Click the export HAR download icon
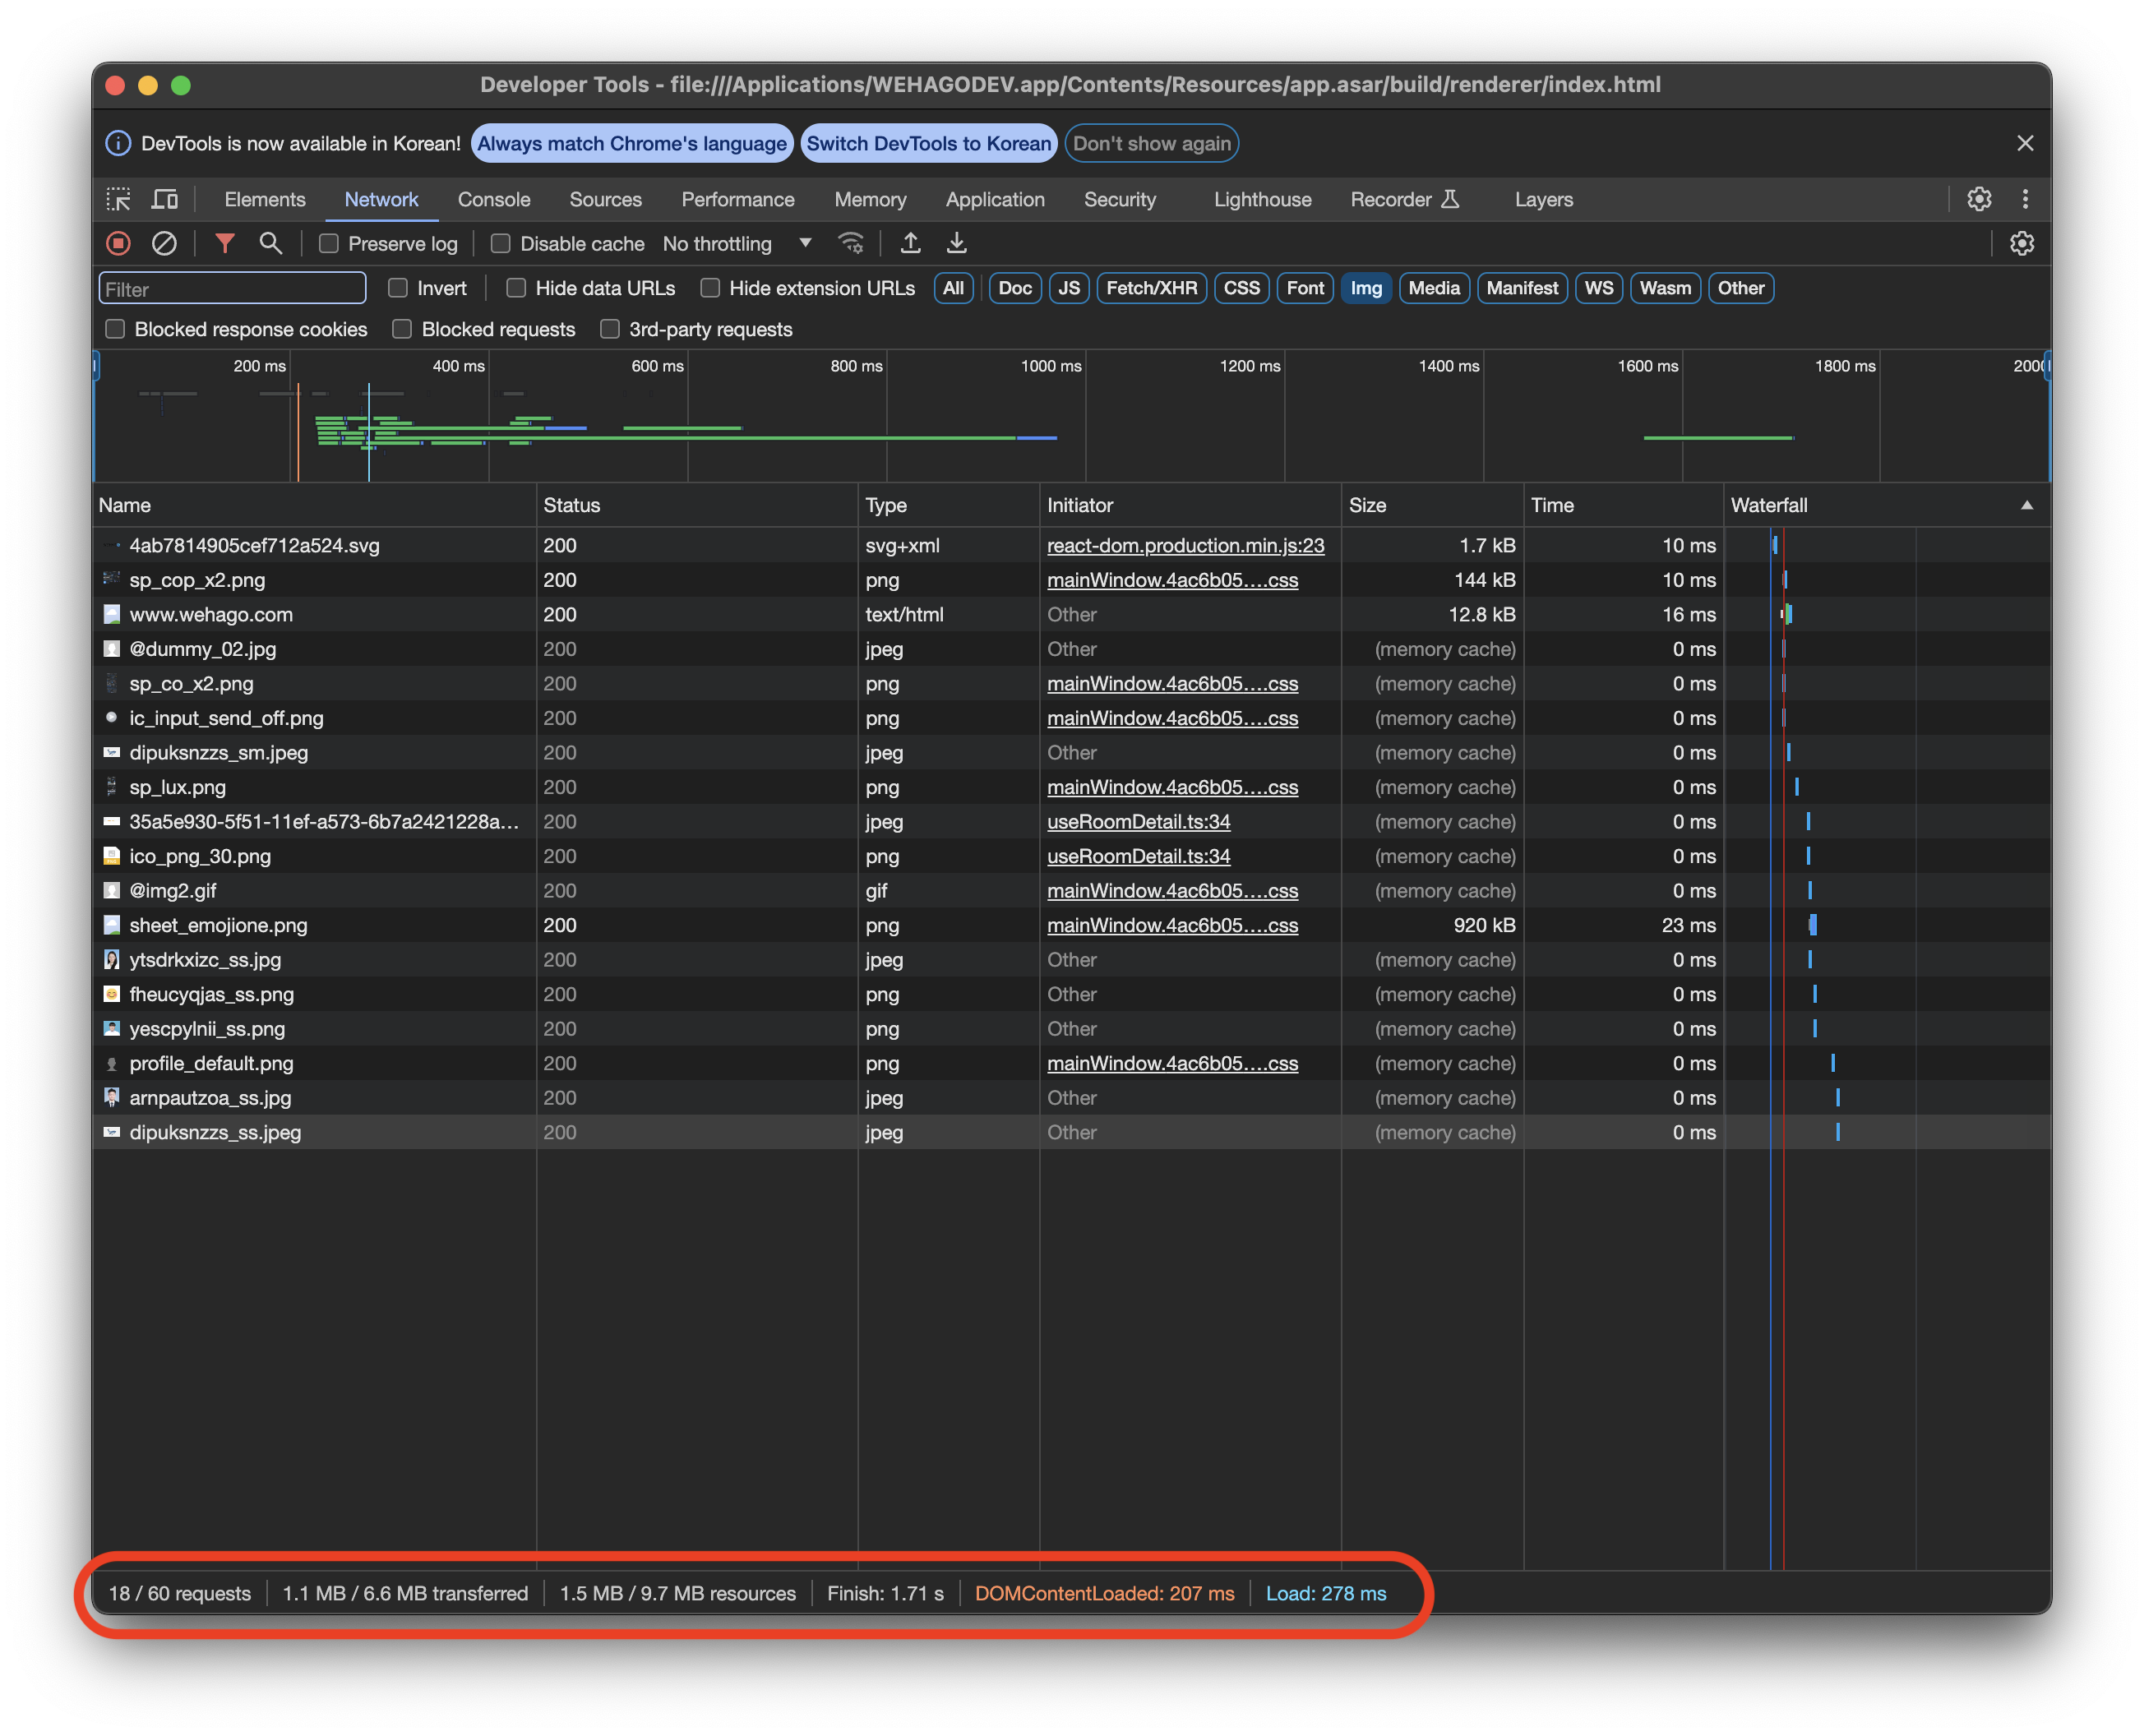The image size is (2144, 1736). point(957,243)
